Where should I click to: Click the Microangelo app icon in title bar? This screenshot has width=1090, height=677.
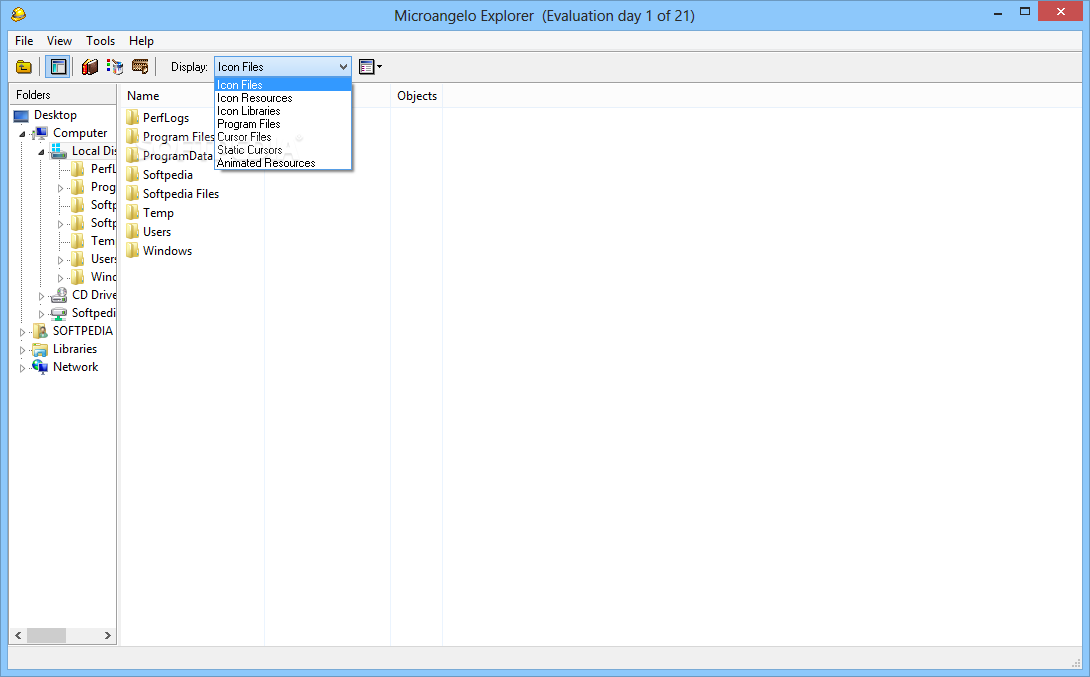(19, 14)
